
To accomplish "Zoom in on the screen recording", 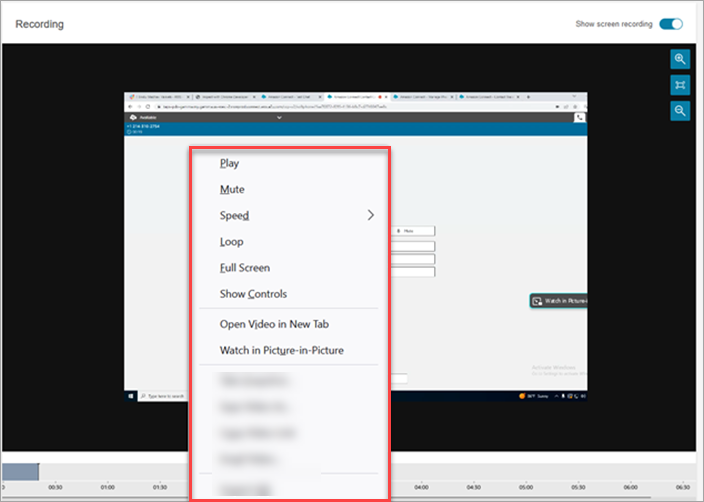I will pyautogui.click(x=680, y=59).
